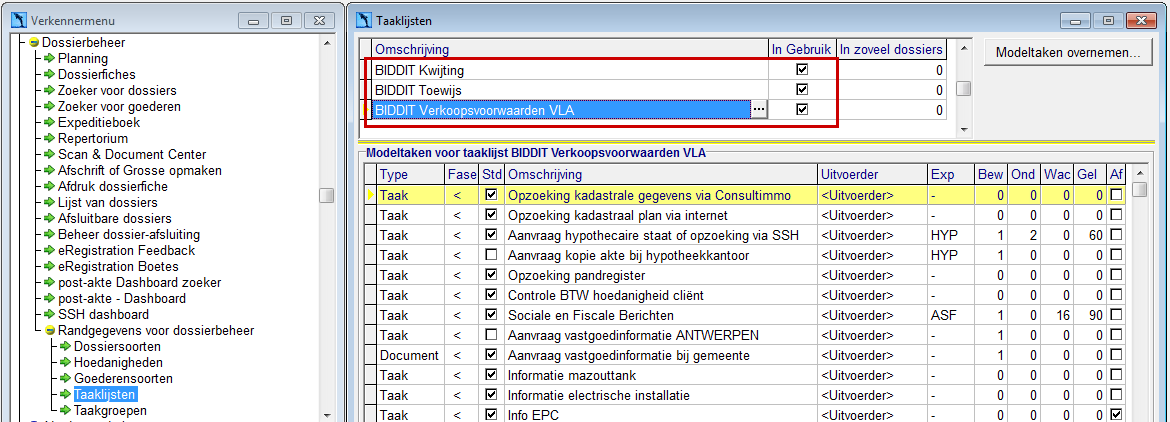
Task: Toggle In Gebruik for BIDDIT Toewijs
Action: (802, 89)
